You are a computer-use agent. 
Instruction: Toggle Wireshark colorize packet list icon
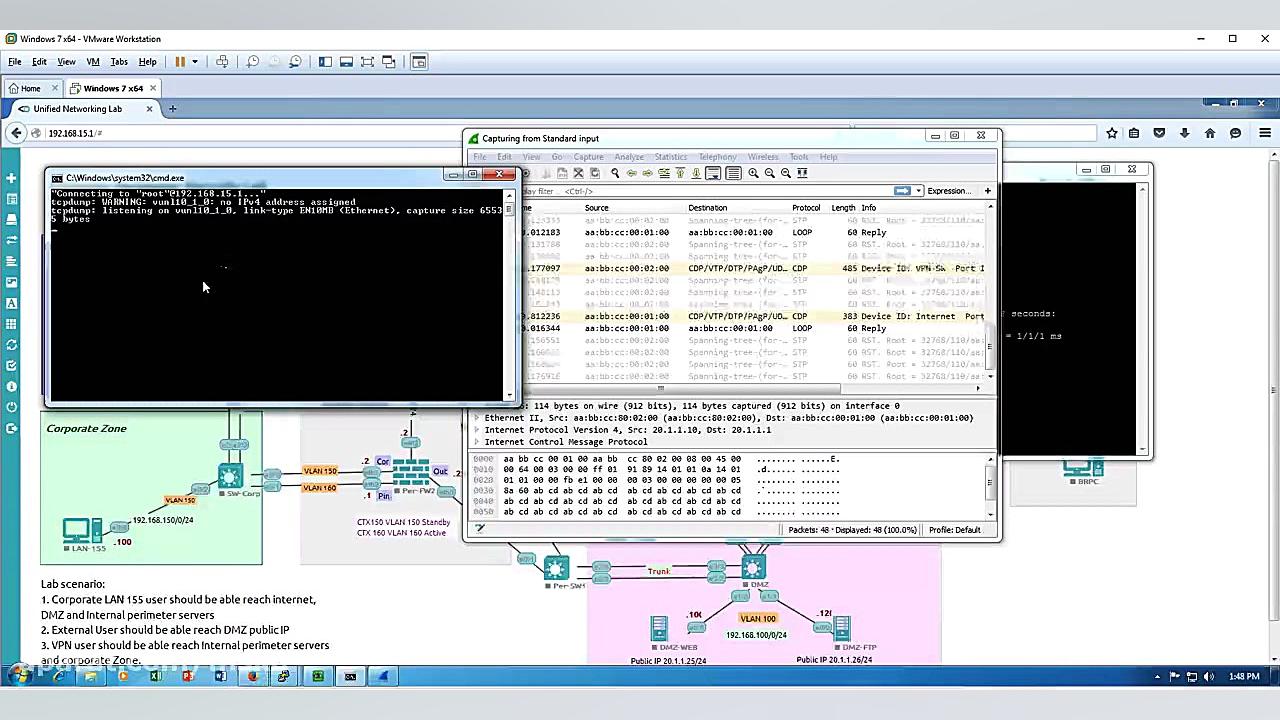[x=733, y=173]
